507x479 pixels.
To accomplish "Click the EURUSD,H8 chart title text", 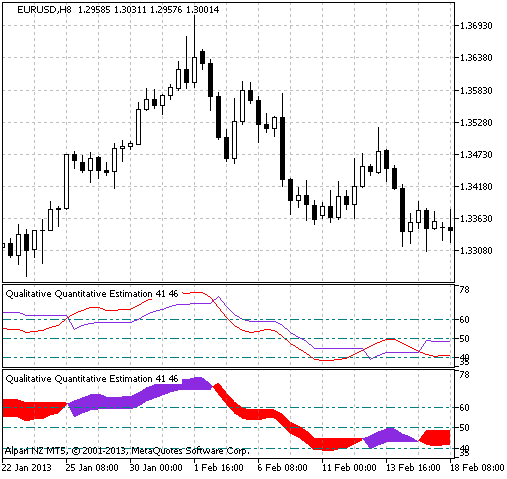I will pos(44,10).
